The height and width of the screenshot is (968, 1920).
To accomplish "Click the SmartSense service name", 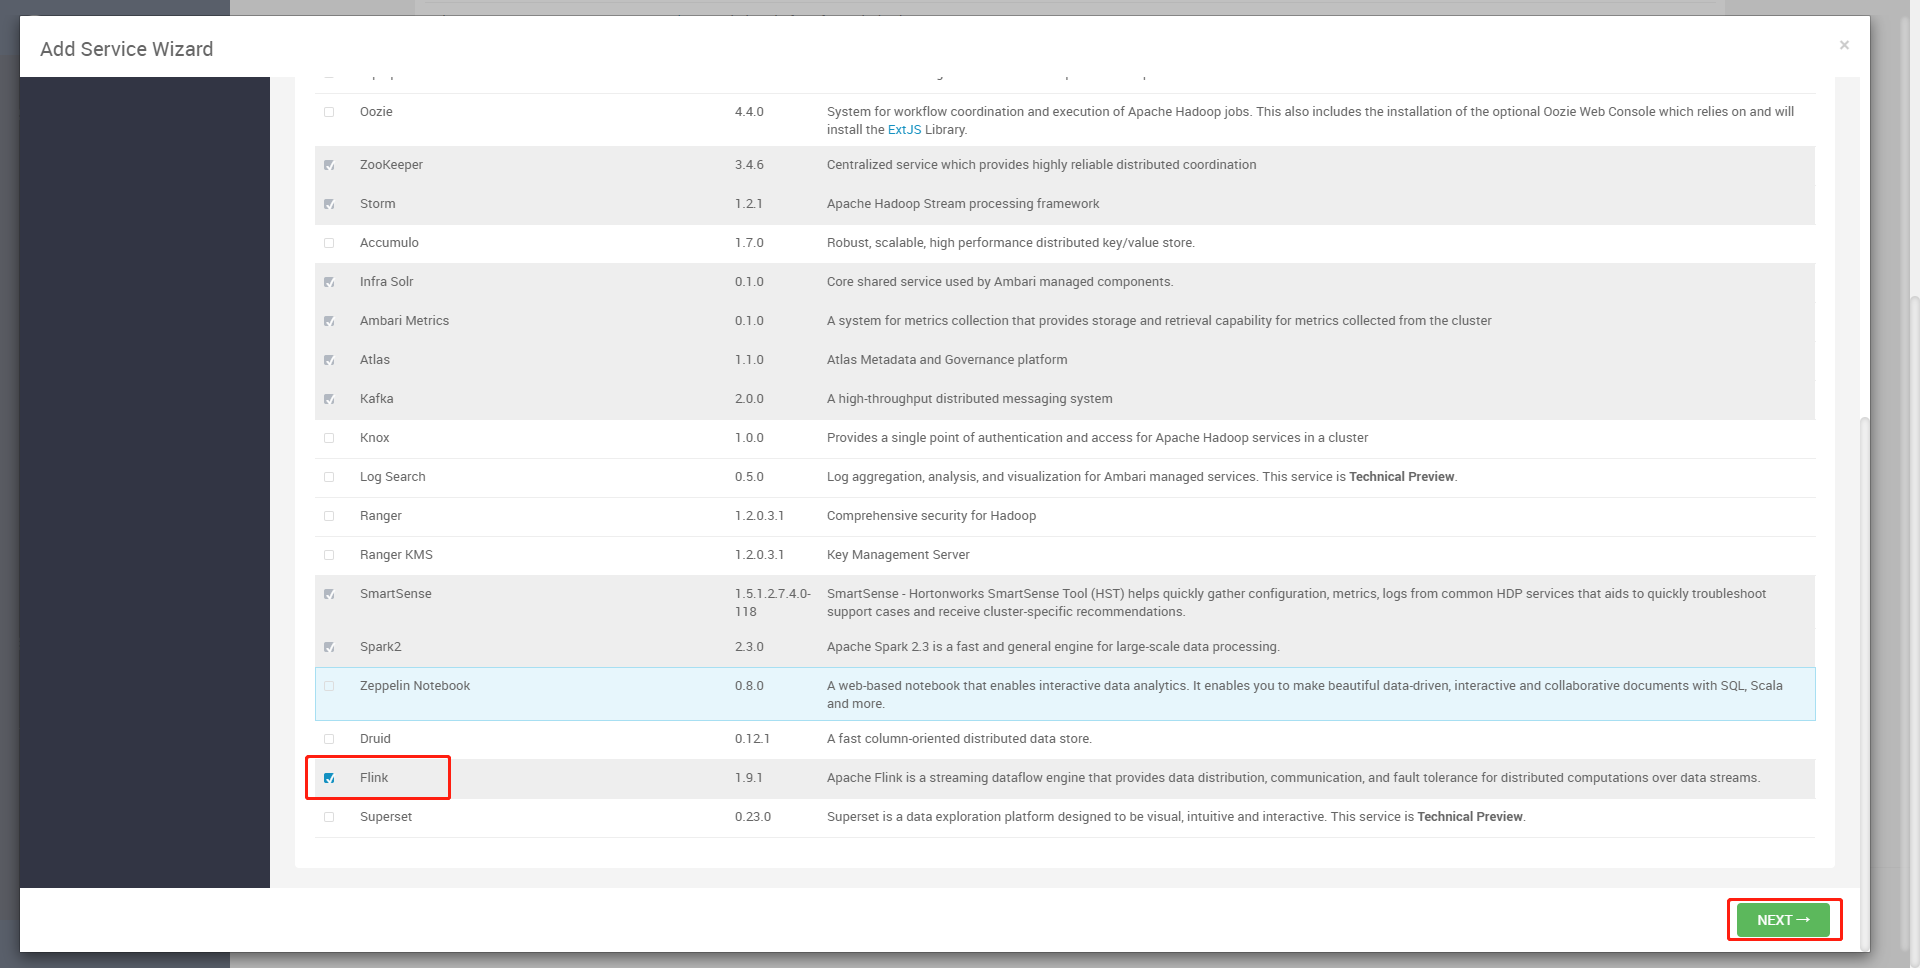I will (396, 594).
